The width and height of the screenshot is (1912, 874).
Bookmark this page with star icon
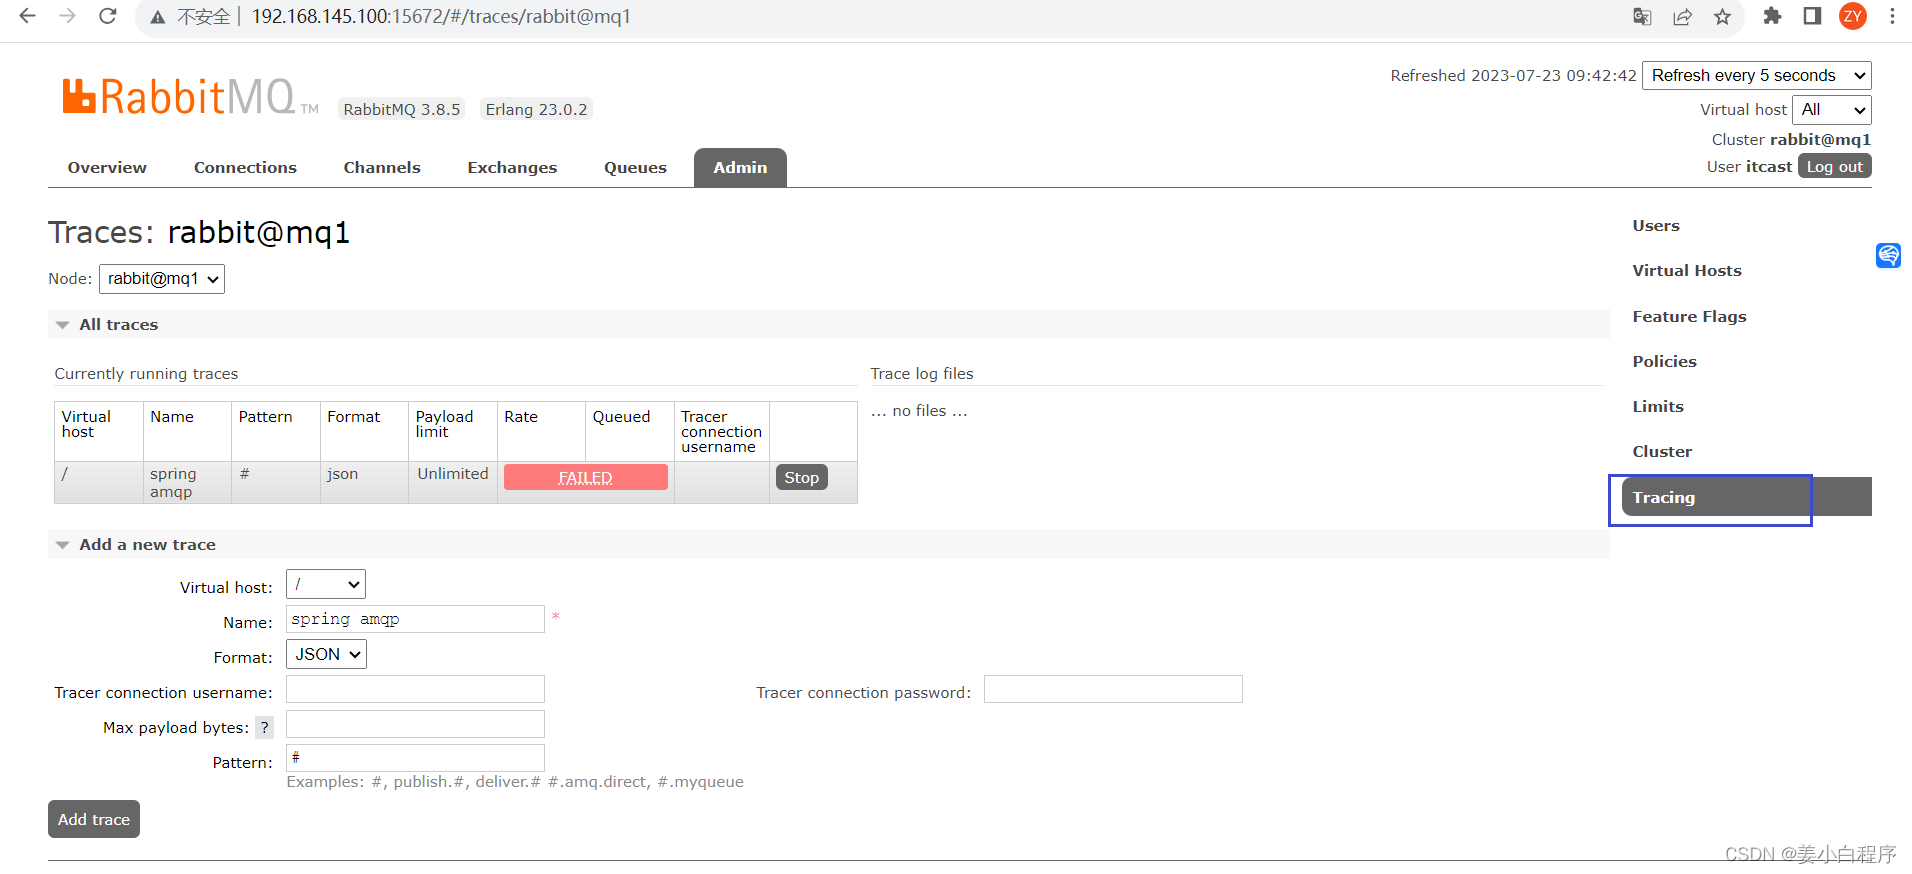(1722, 17)
